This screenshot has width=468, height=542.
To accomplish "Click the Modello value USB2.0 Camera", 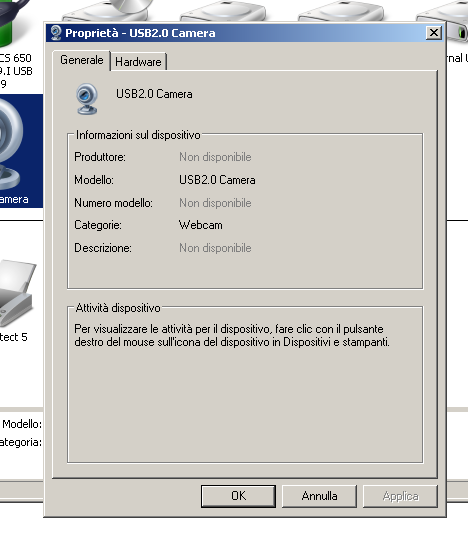I will click(x=217, y=180).
